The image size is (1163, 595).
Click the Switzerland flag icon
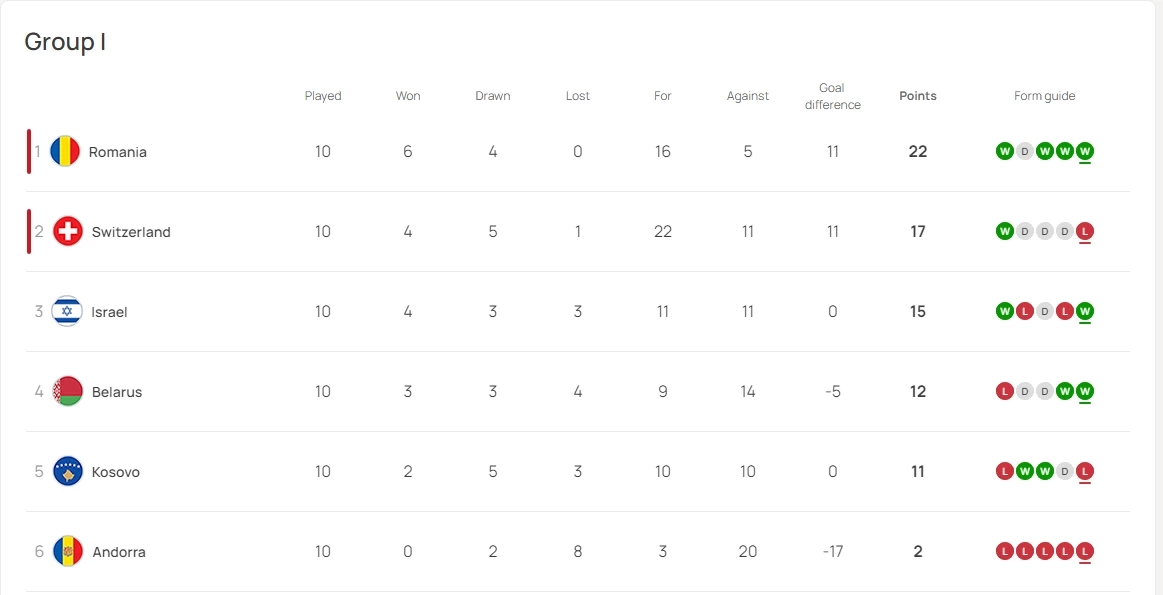tap(68, 232)
